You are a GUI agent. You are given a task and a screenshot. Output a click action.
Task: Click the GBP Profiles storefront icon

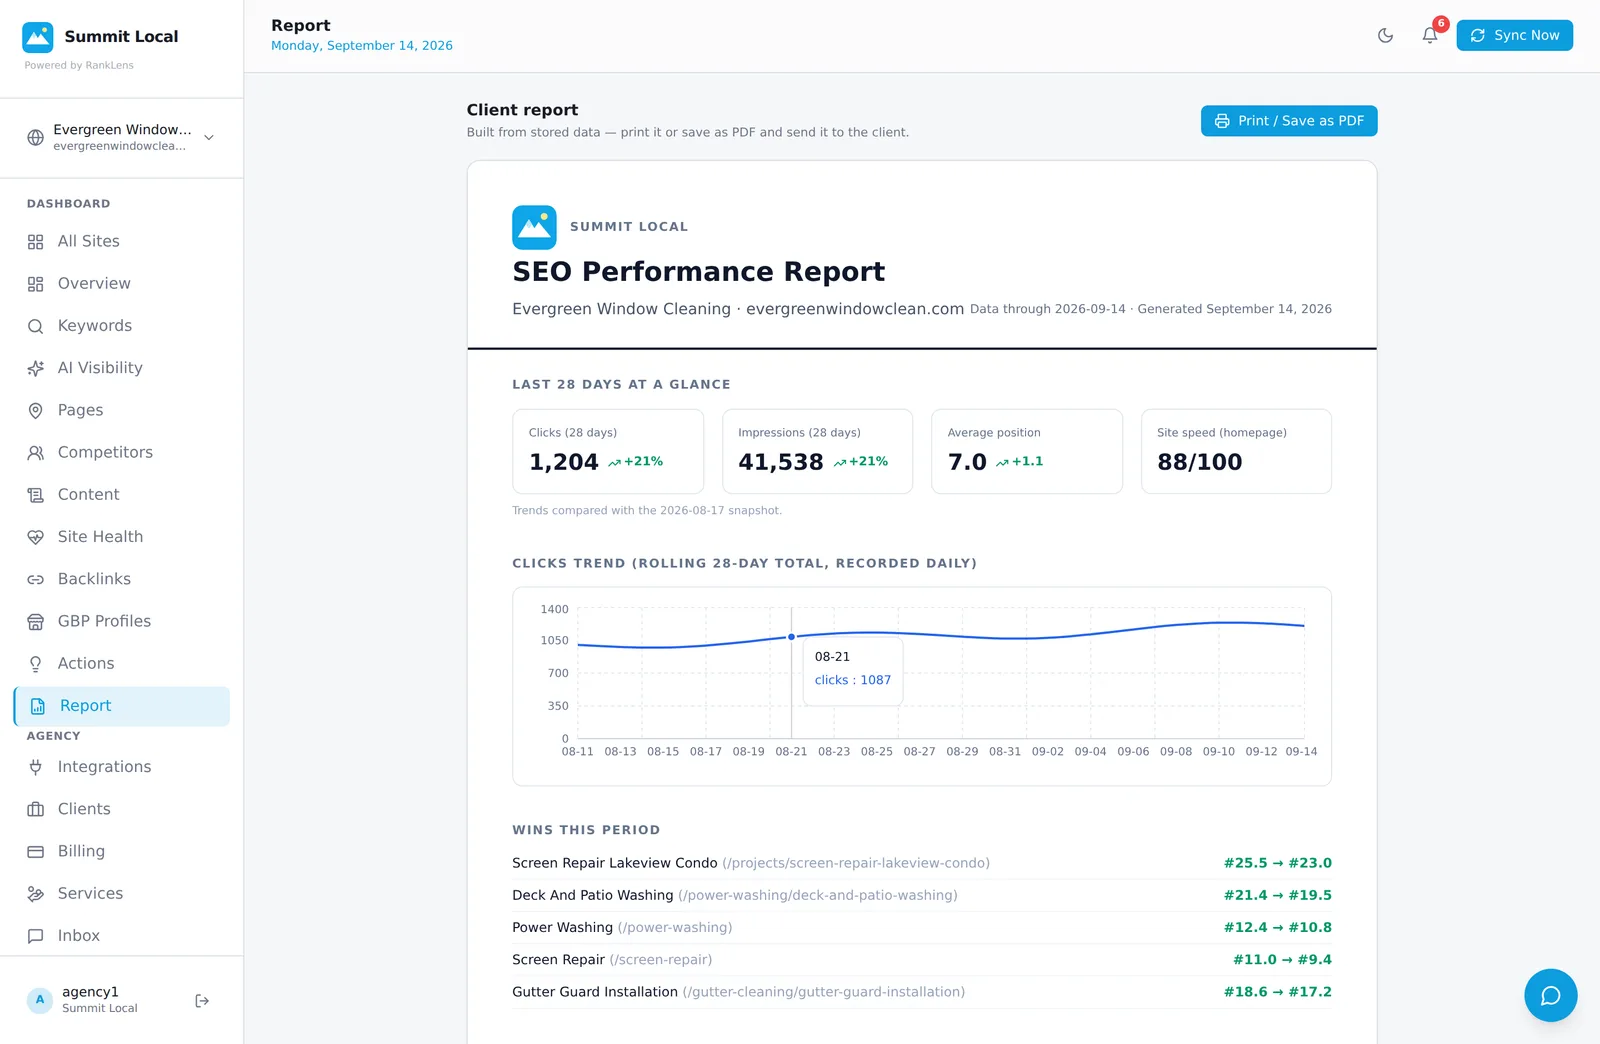point(36,621)
